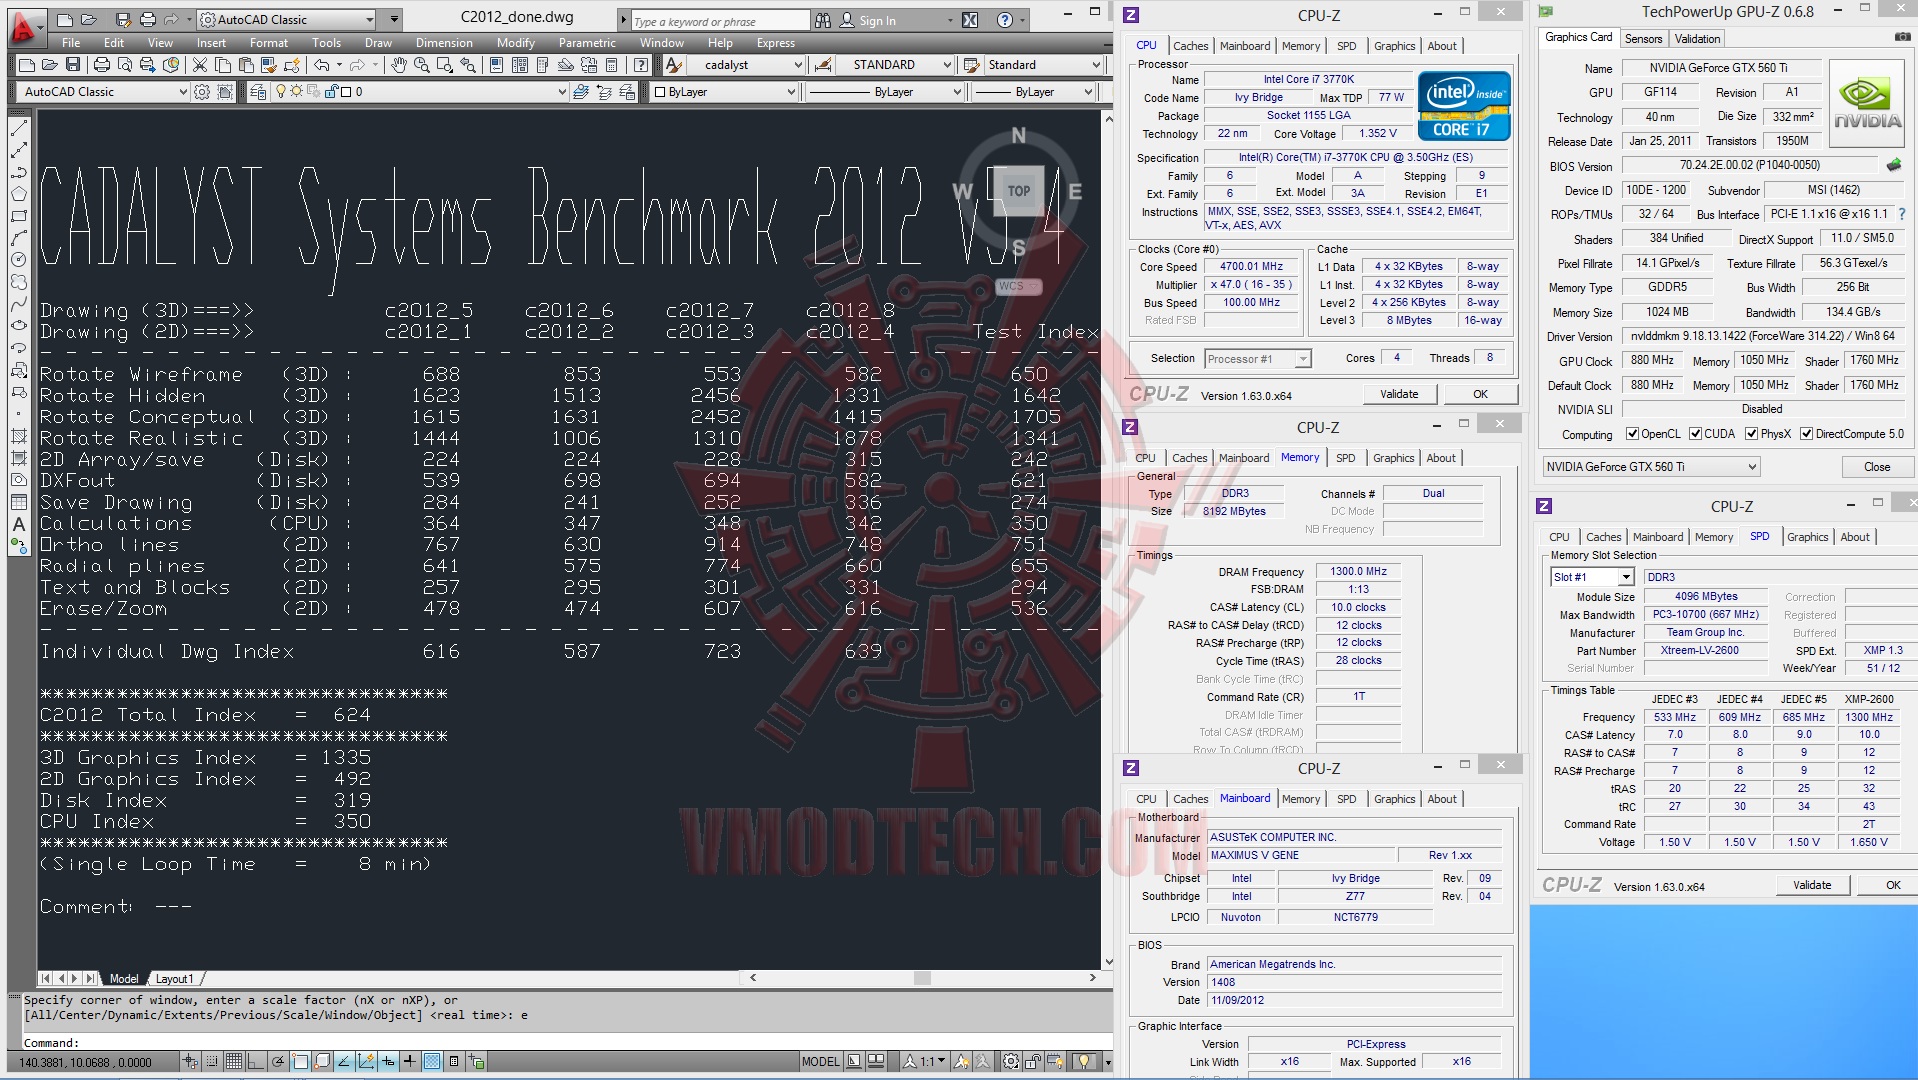Click the BIOS save chip icon in GPU-Z

[x=1893, y=165]
